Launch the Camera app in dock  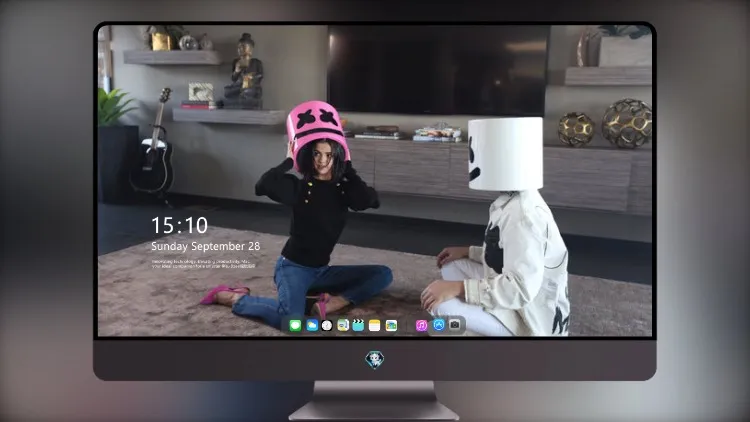455,325
